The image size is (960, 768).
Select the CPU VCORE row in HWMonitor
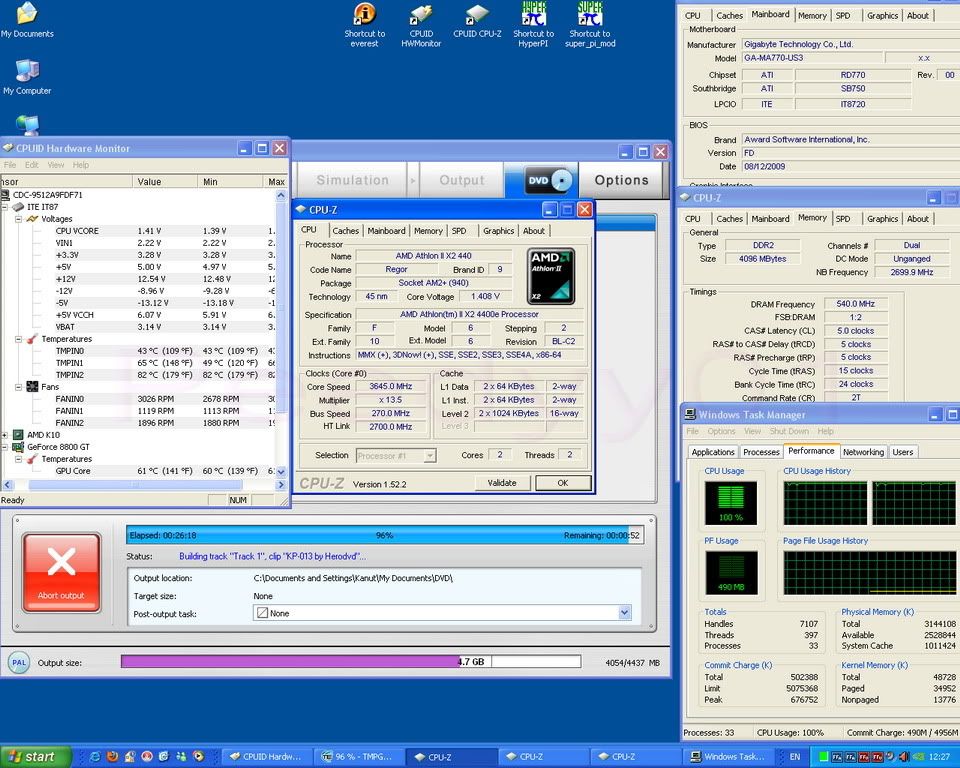[x=139, y=231]
